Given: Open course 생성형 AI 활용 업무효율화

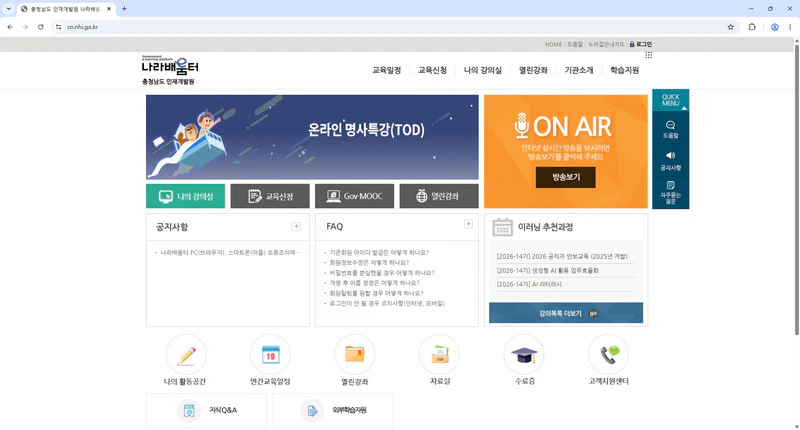Looking at the screenshot, I should (547, 270).
